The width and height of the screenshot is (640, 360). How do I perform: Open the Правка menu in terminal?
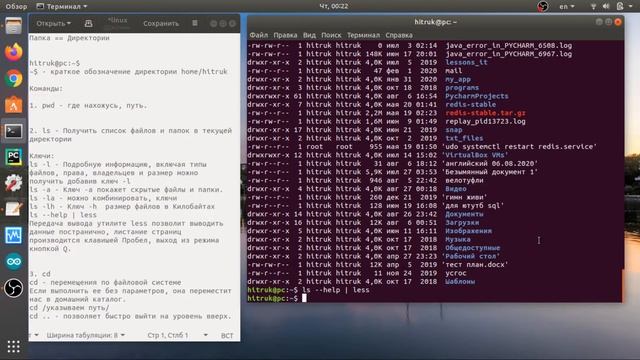pos(285,35)
